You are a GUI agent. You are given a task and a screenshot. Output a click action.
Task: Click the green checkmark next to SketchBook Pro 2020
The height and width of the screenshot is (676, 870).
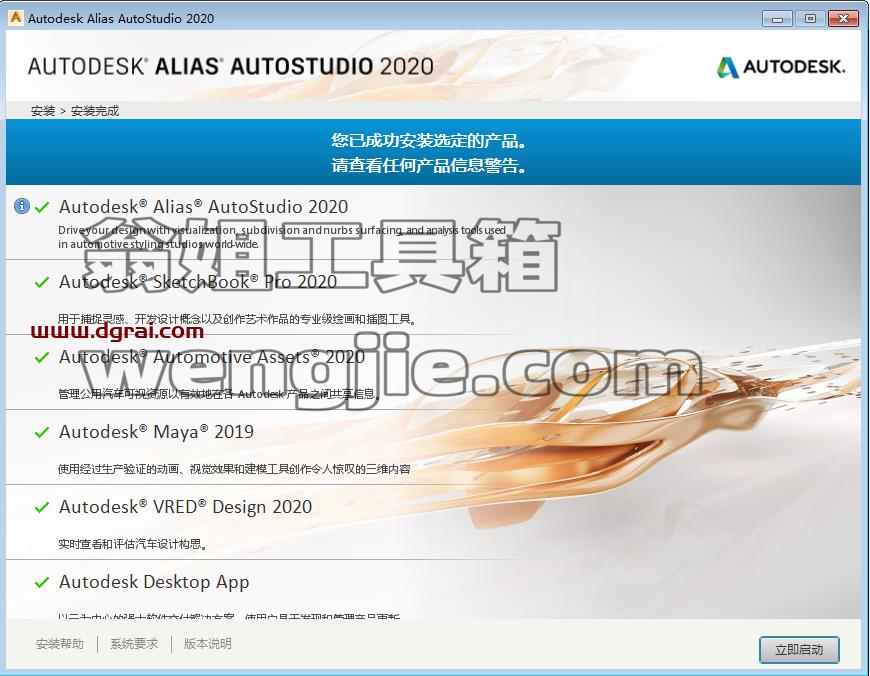coord(42,282)
